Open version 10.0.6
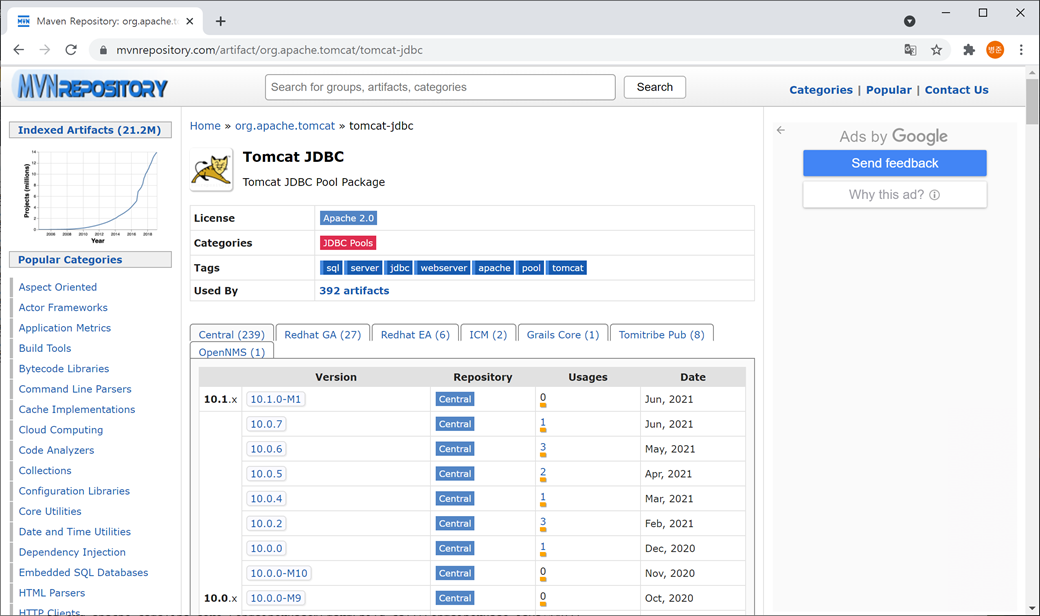 [266, 449]
